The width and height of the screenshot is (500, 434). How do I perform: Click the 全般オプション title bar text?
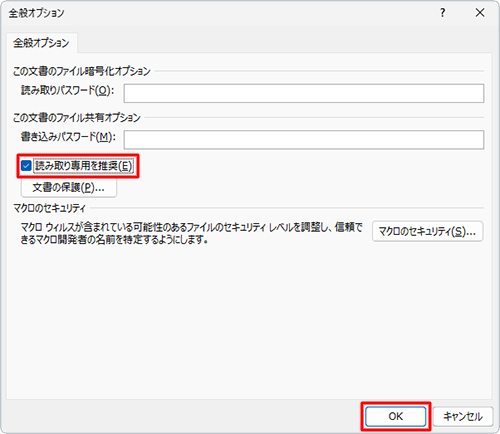point(36,13)
